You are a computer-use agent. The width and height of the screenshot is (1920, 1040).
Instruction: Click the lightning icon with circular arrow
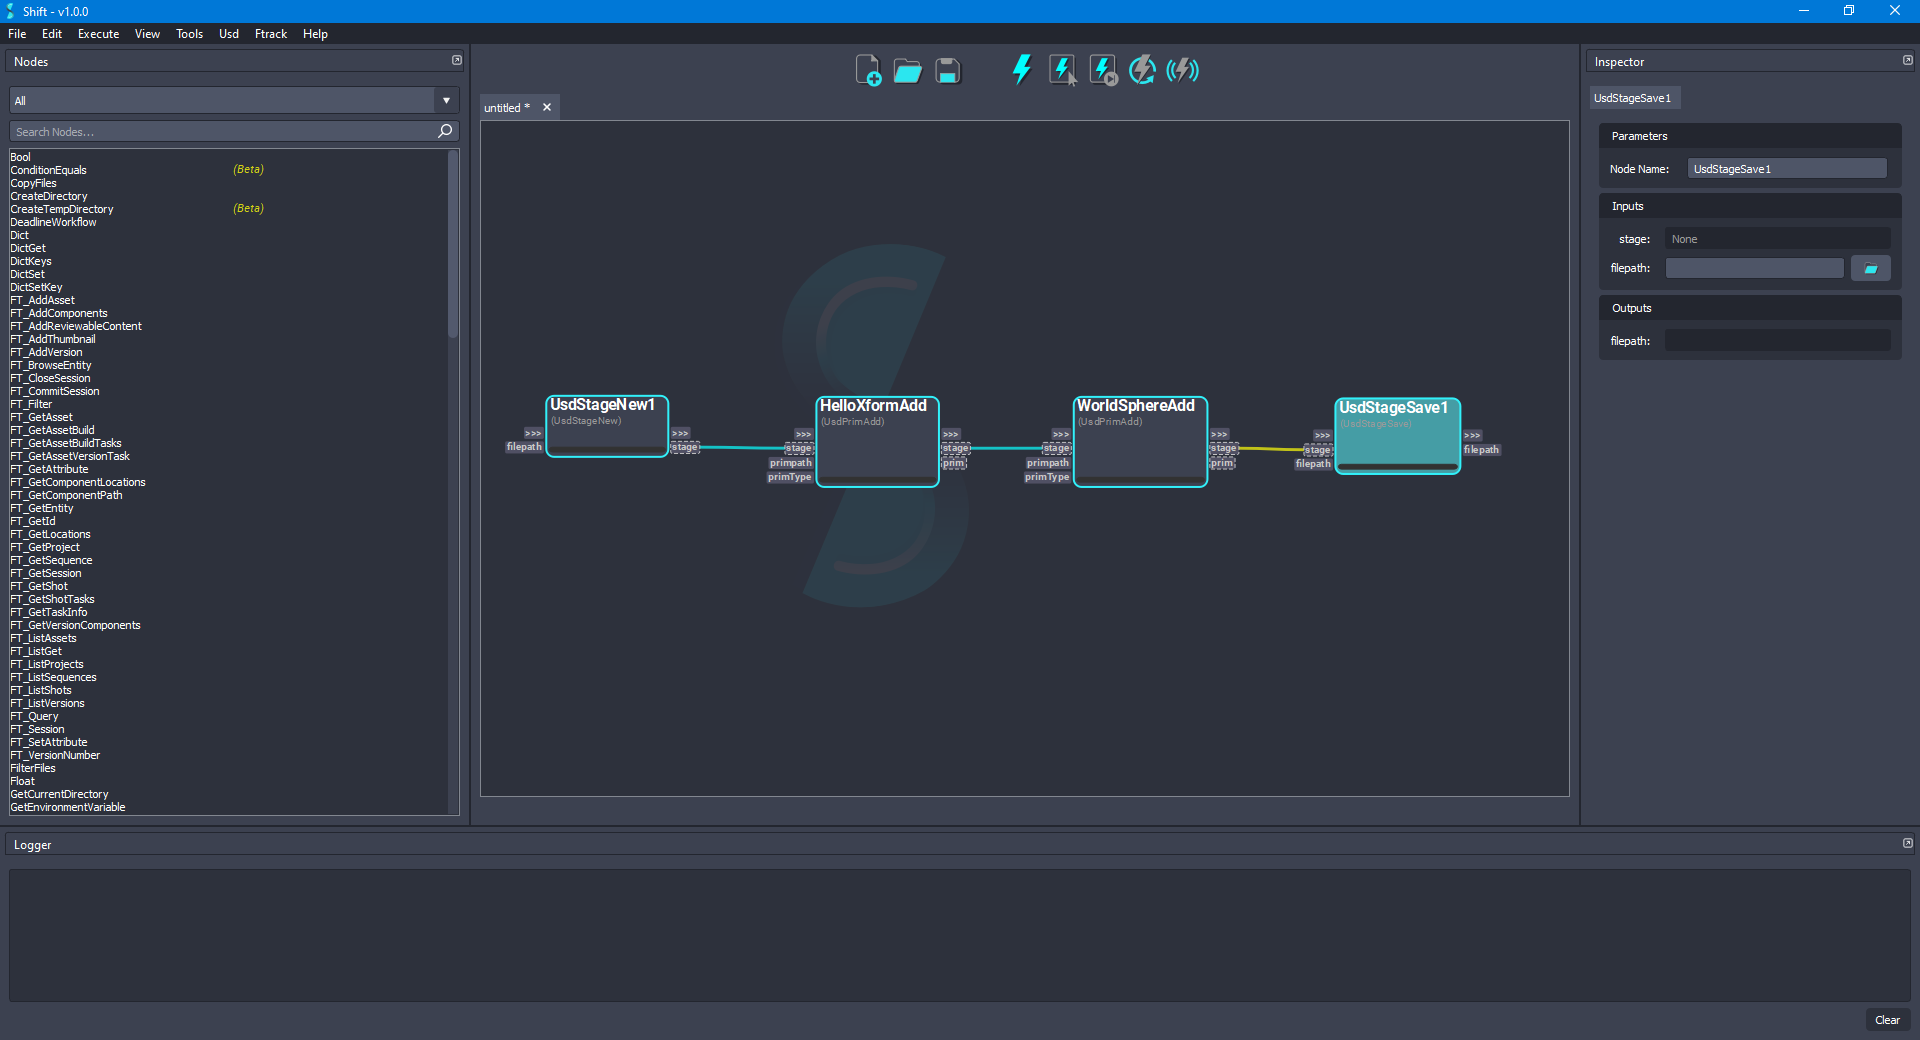(x=1142, y=70)
